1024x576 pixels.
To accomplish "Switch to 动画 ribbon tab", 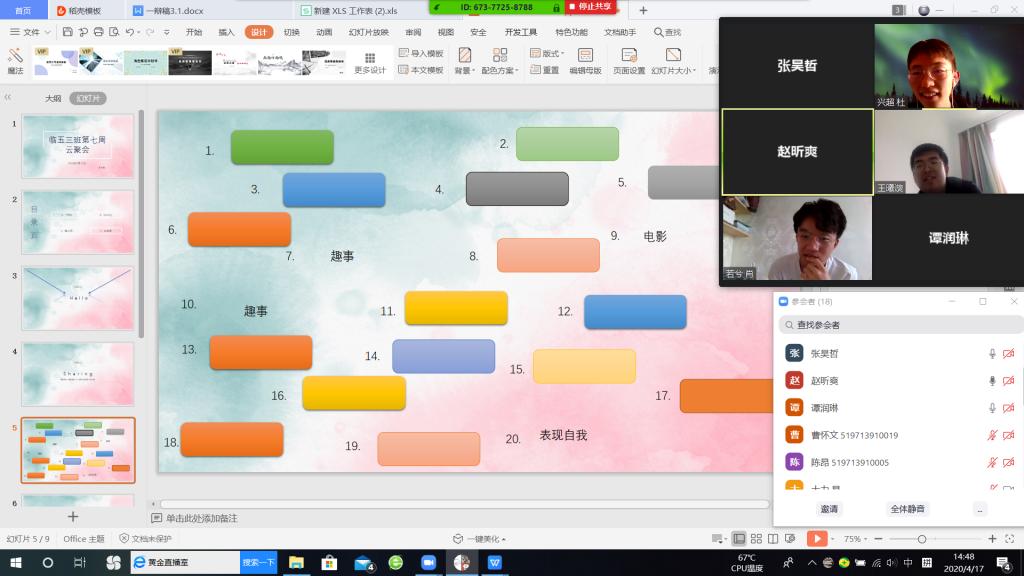I will [x=324, y=32].
